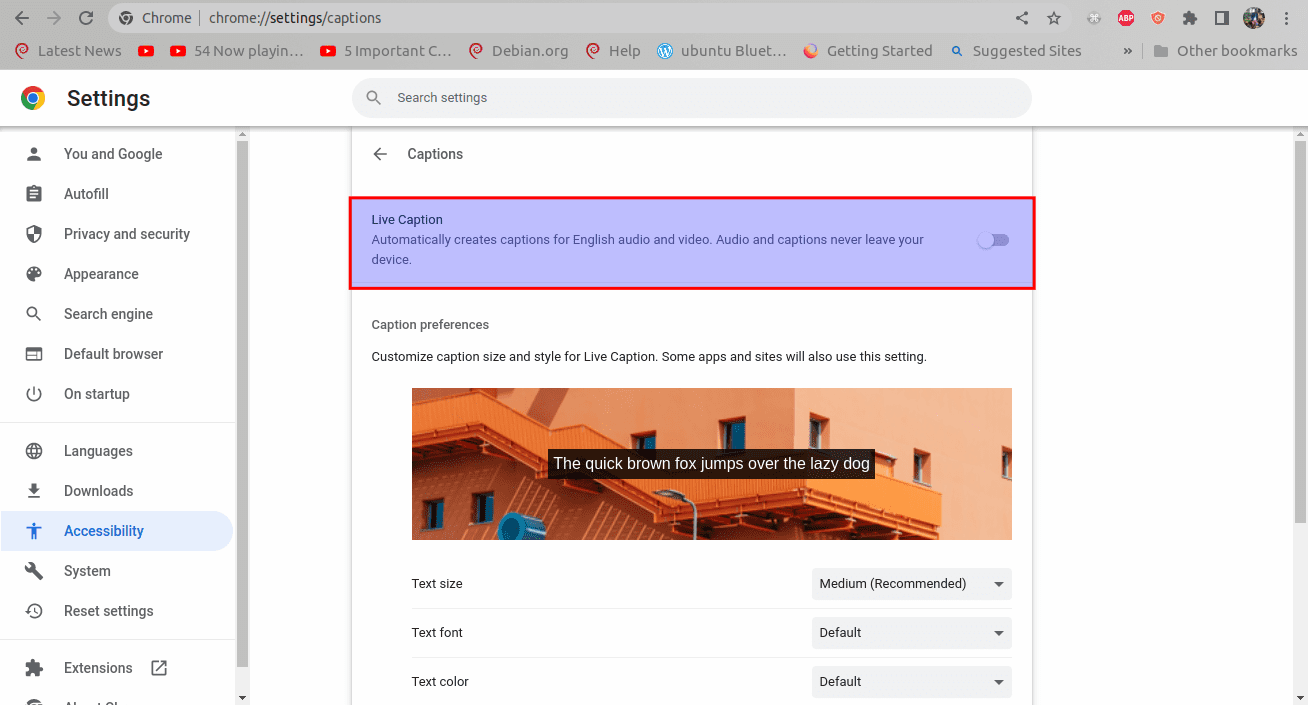This screenshot has width=1308, height=705.
Task: Click the 'Captions' page heading
Action: [x=435, y=154]
